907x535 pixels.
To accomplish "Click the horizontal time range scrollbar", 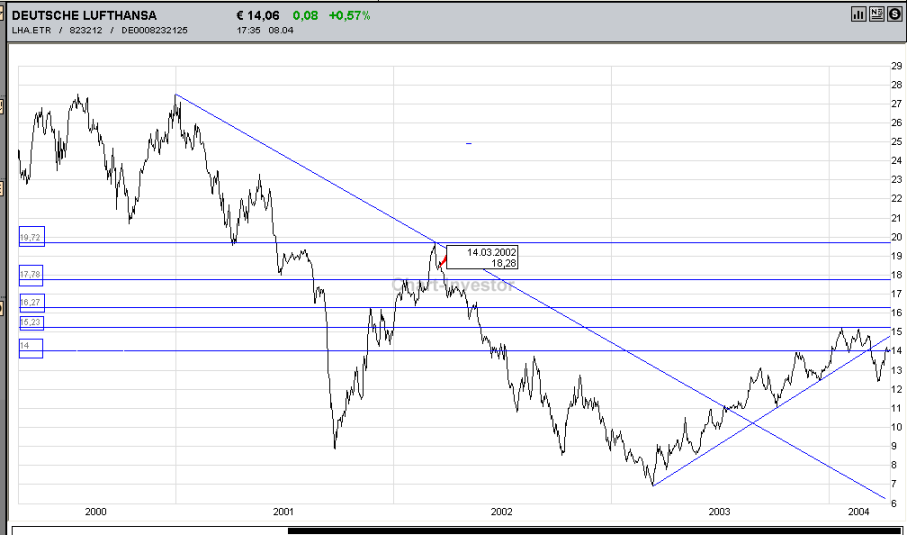I will (x=457, y=530).
